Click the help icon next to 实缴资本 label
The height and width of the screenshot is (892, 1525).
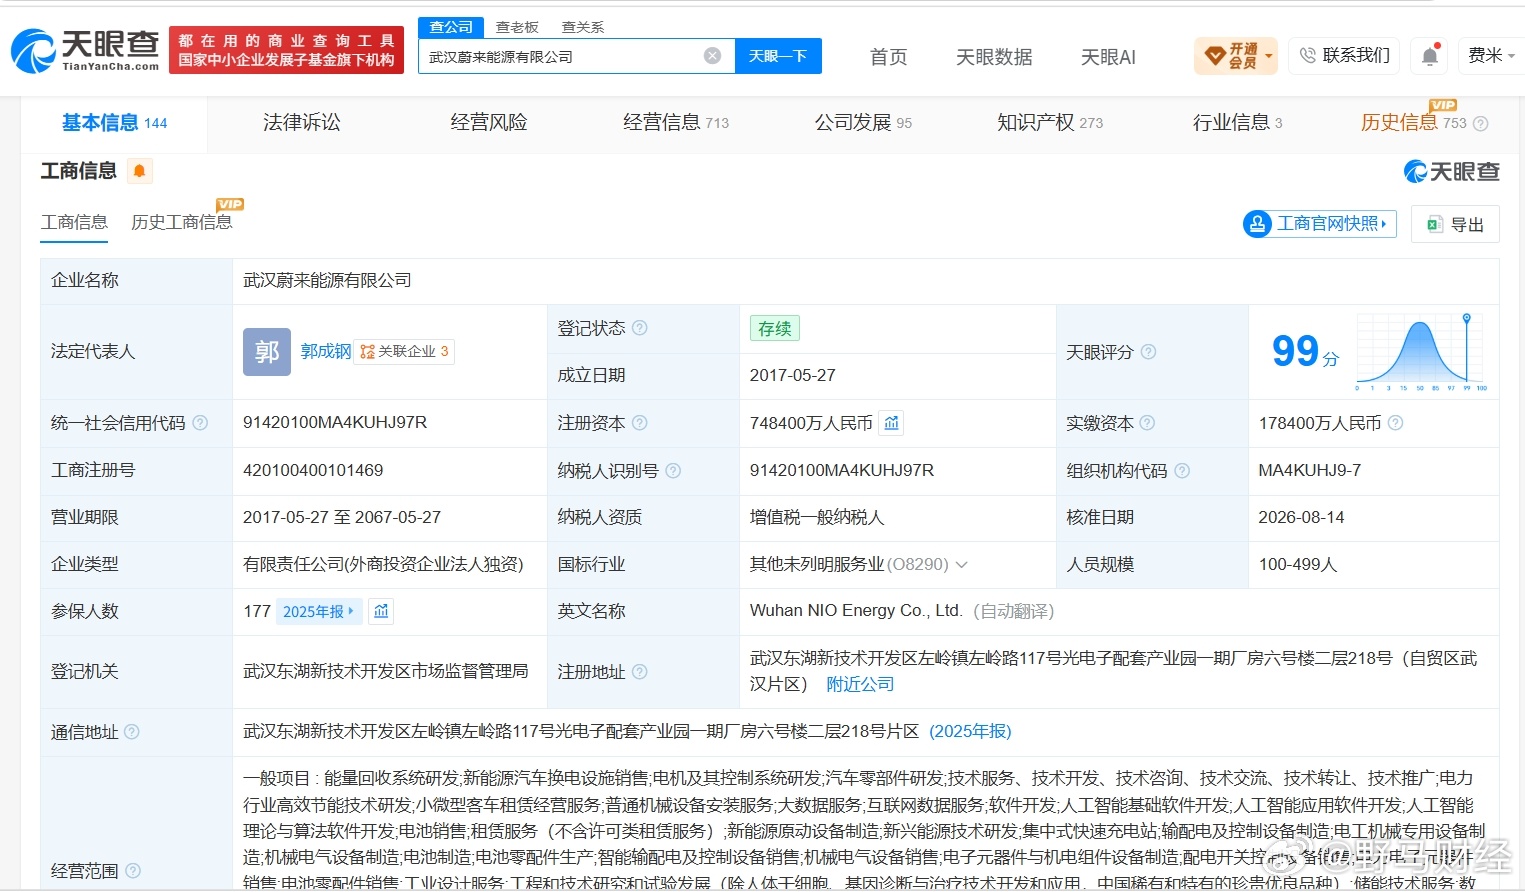(x=1147, y=423)
